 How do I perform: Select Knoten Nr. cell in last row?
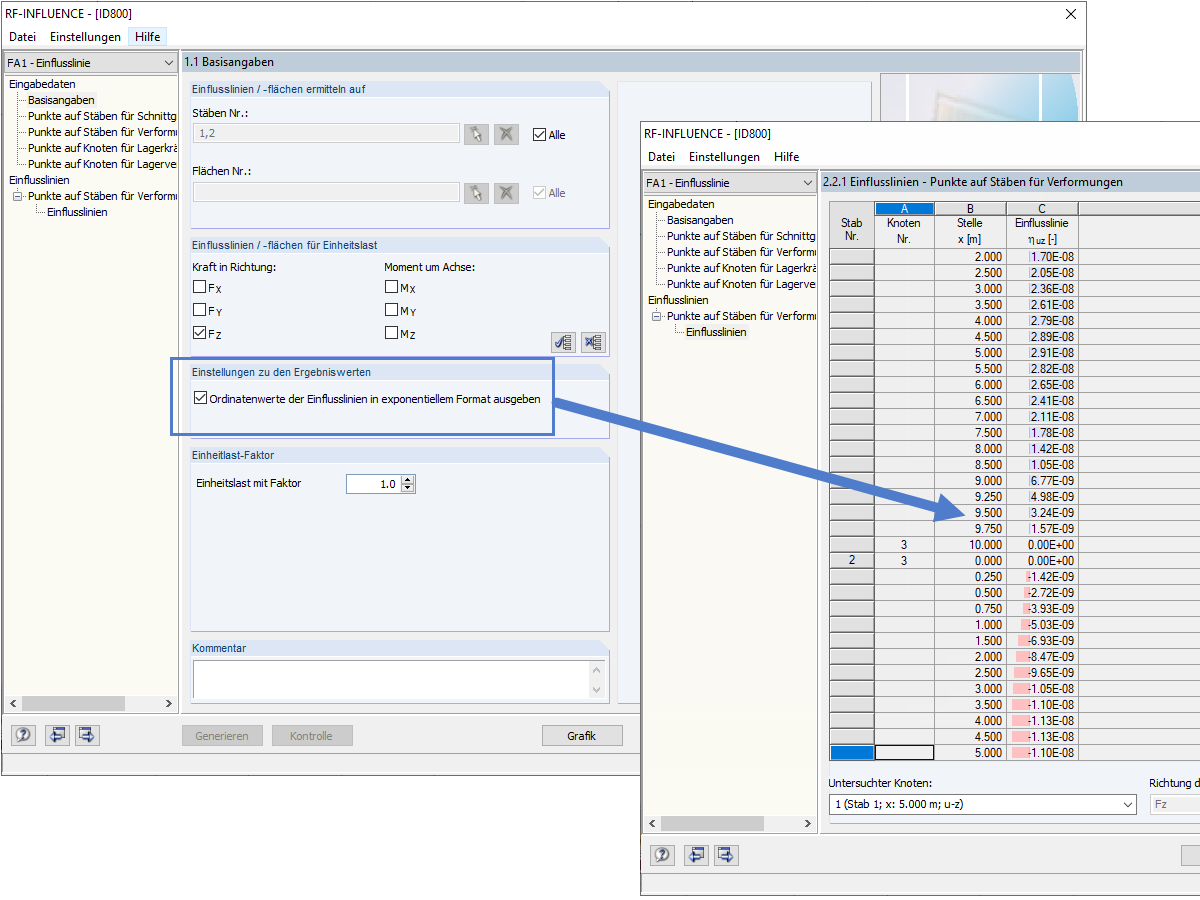coord(904,753)
